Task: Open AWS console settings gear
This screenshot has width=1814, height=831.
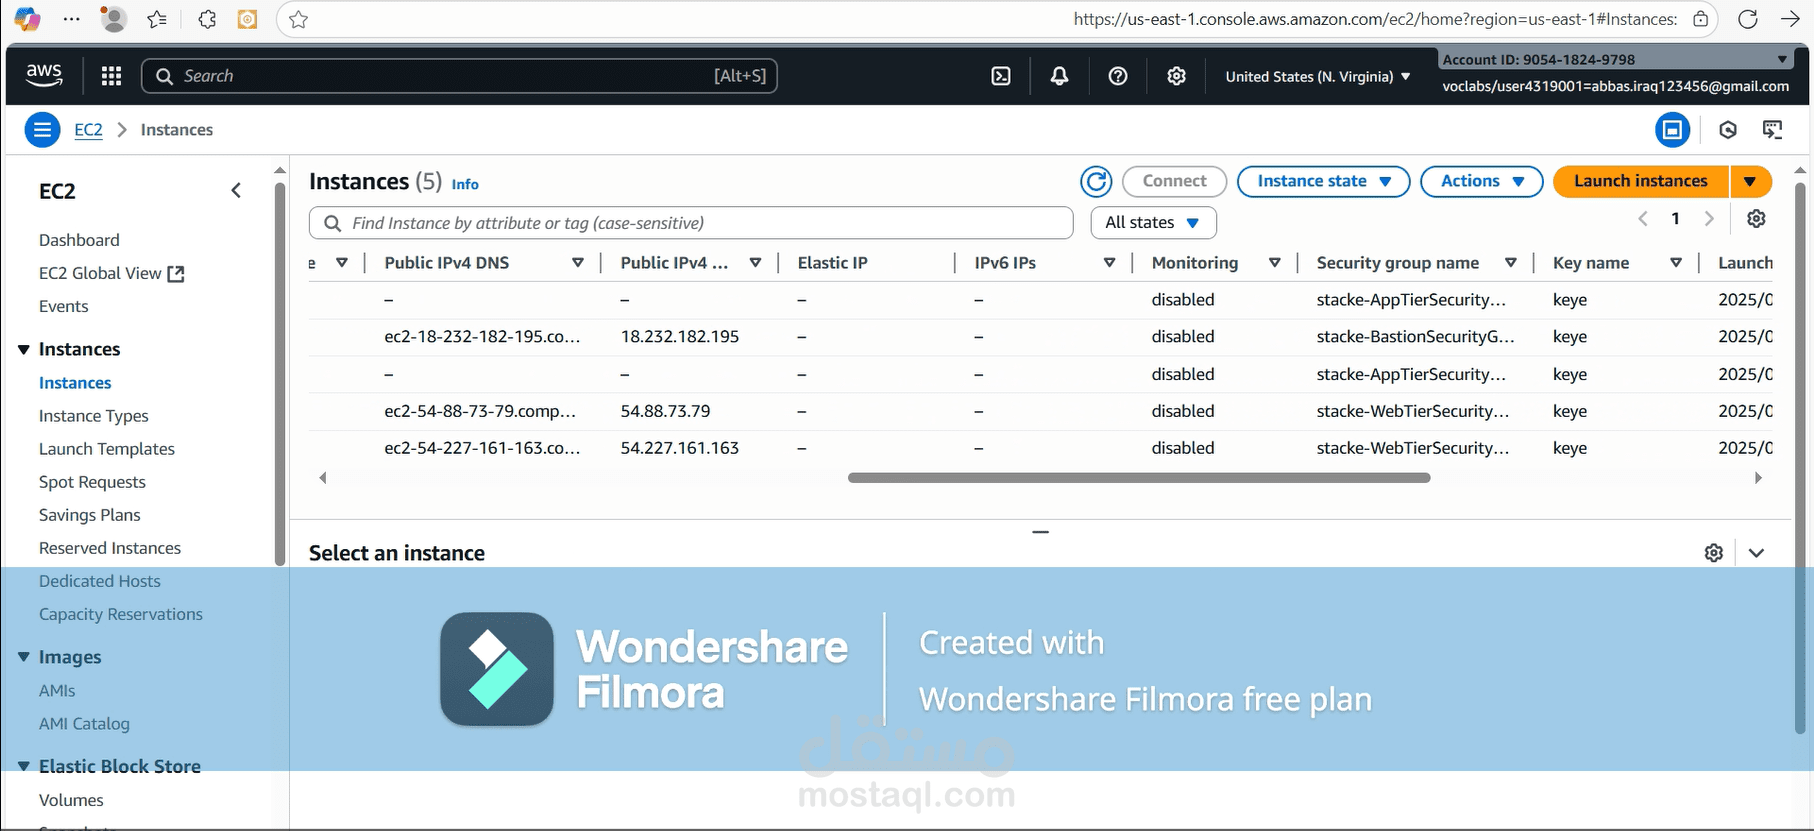Action: coord(1176,76)
